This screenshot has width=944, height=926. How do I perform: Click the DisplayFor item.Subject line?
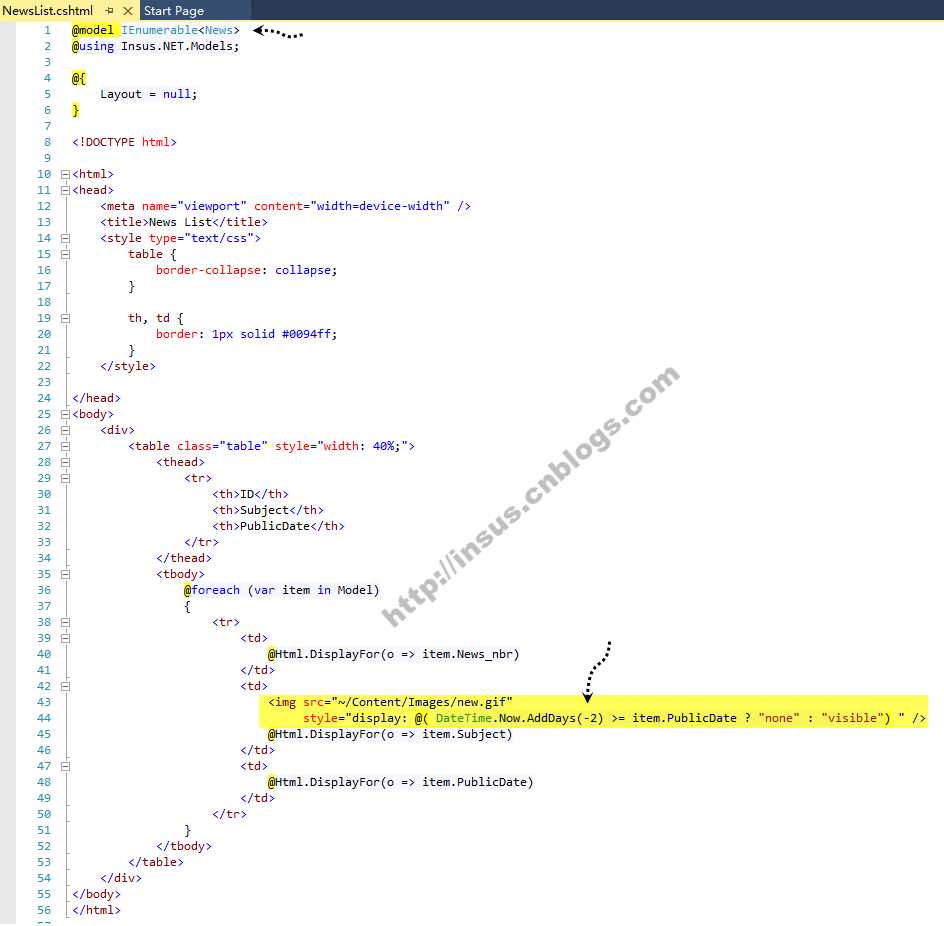point(390,735)
